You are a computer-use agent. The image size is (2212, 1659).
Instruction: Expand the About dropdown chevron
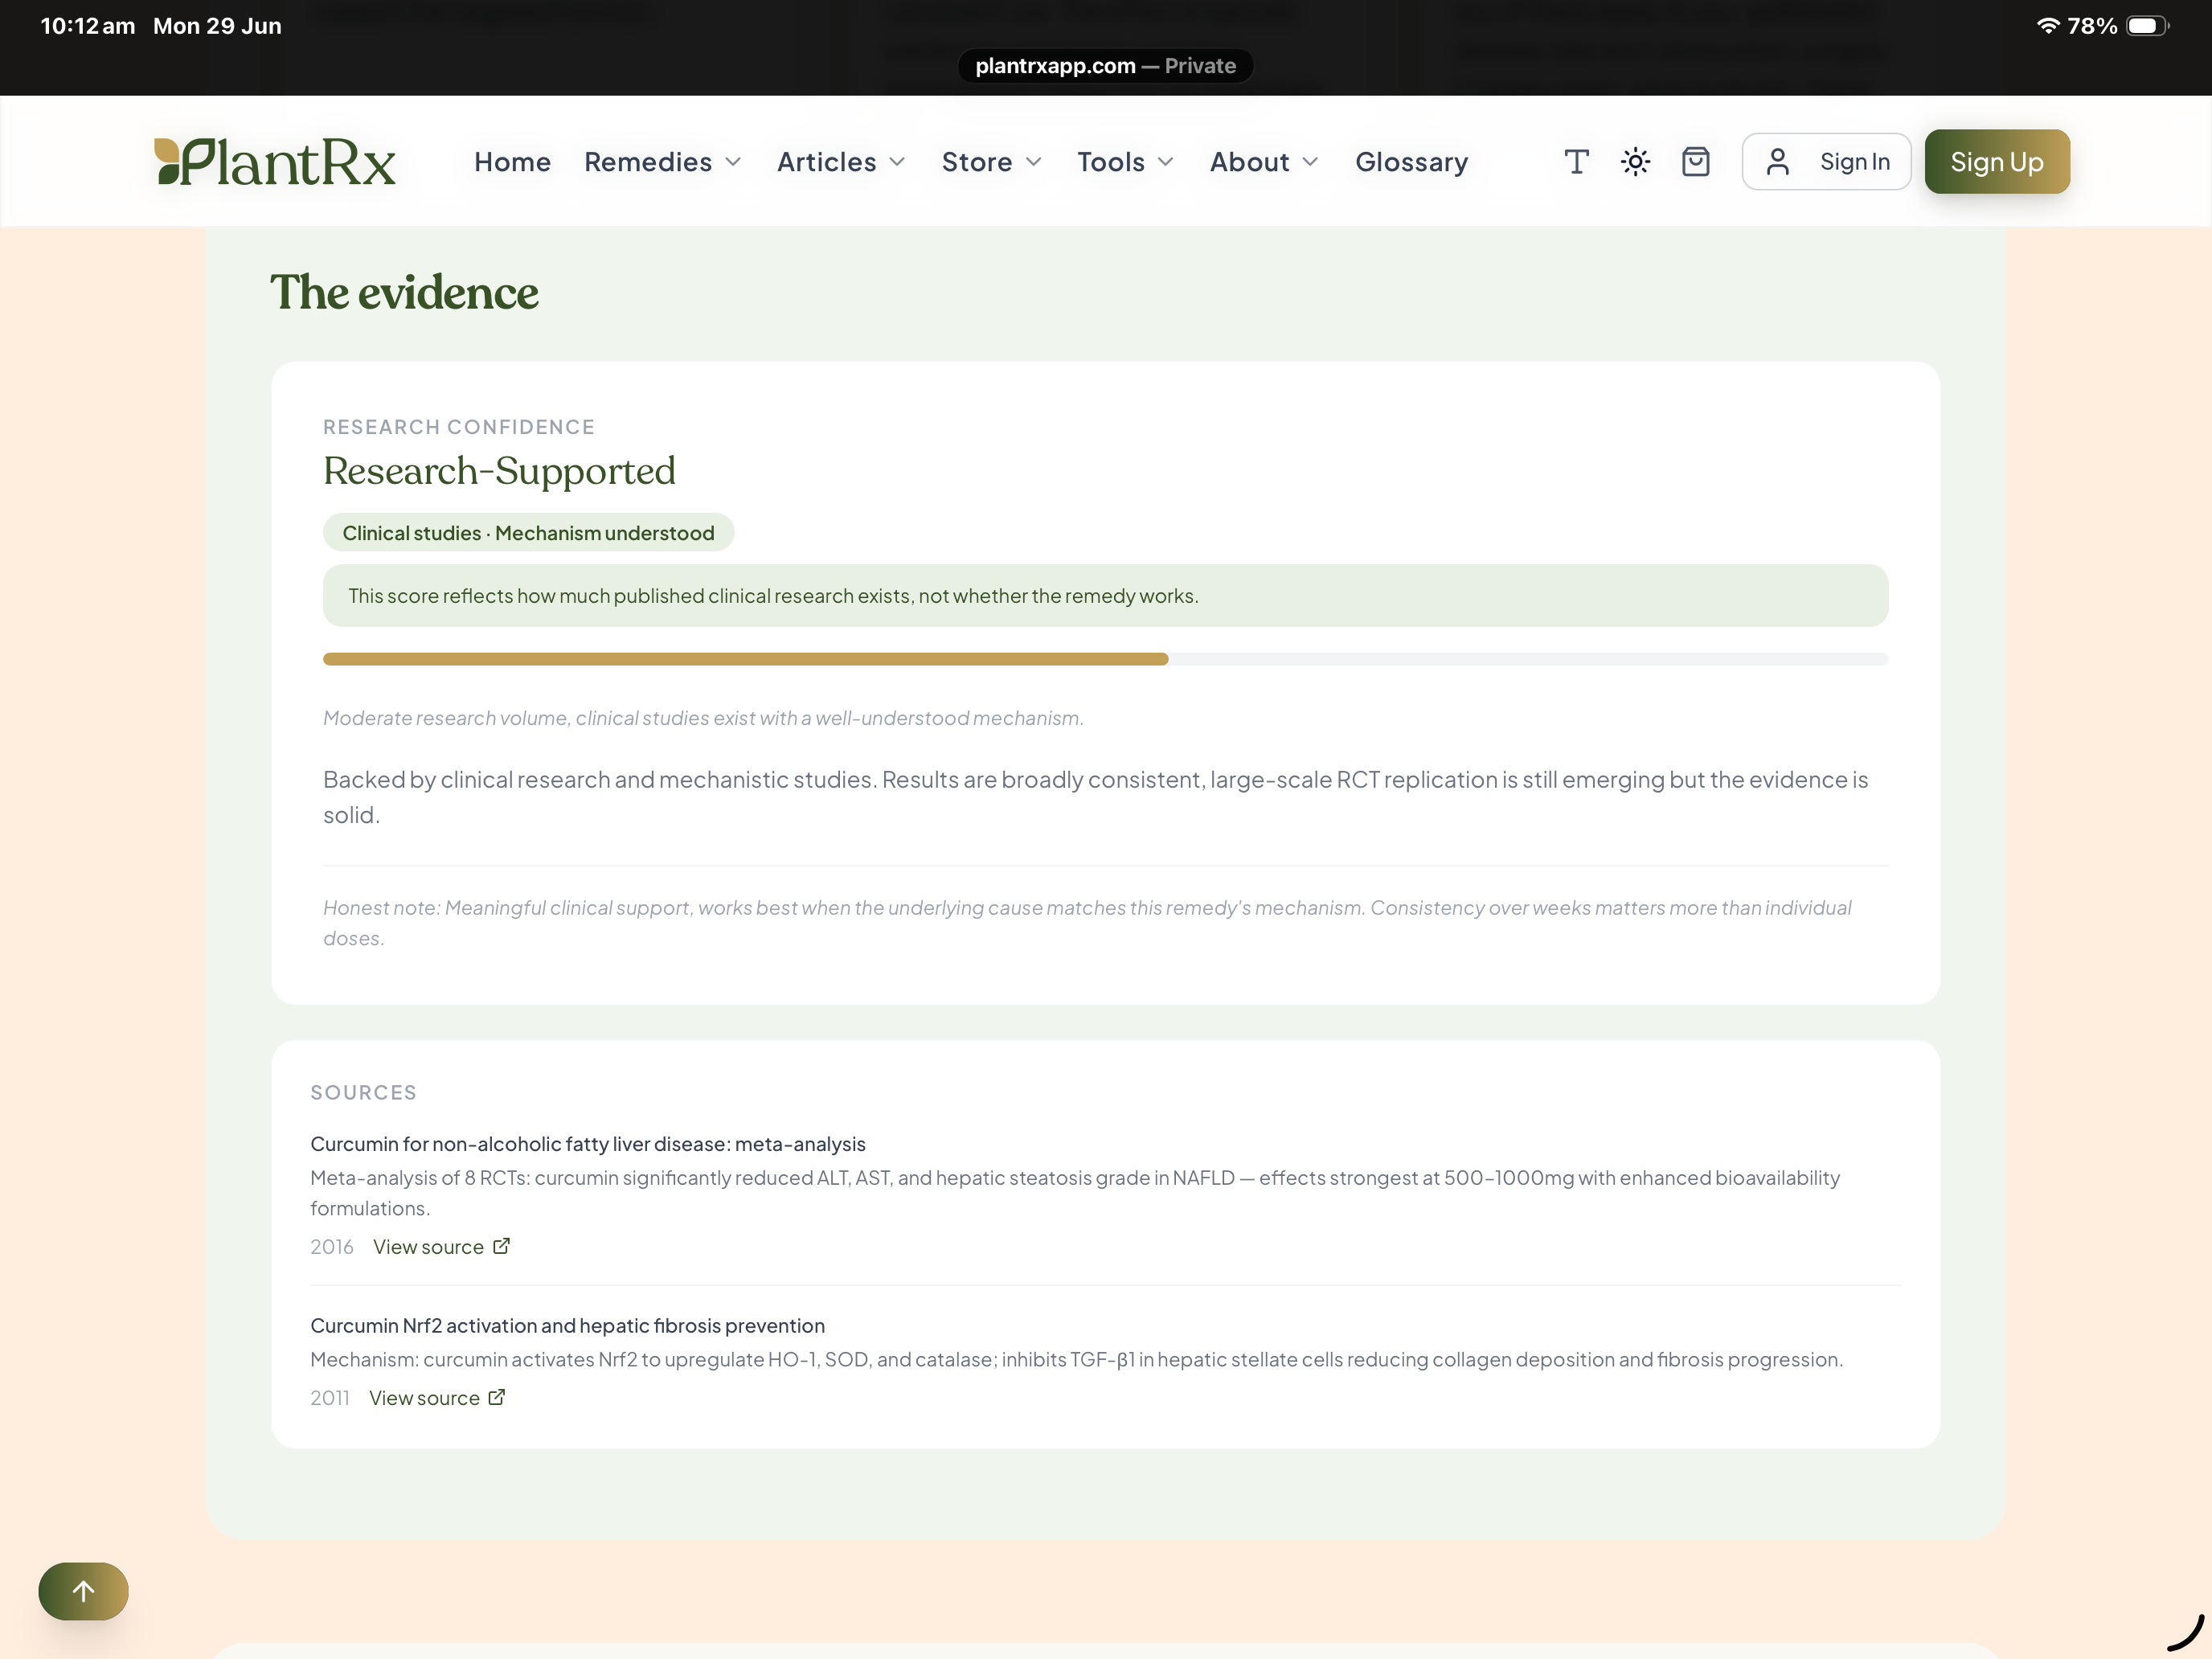[x=1310, y=162]
